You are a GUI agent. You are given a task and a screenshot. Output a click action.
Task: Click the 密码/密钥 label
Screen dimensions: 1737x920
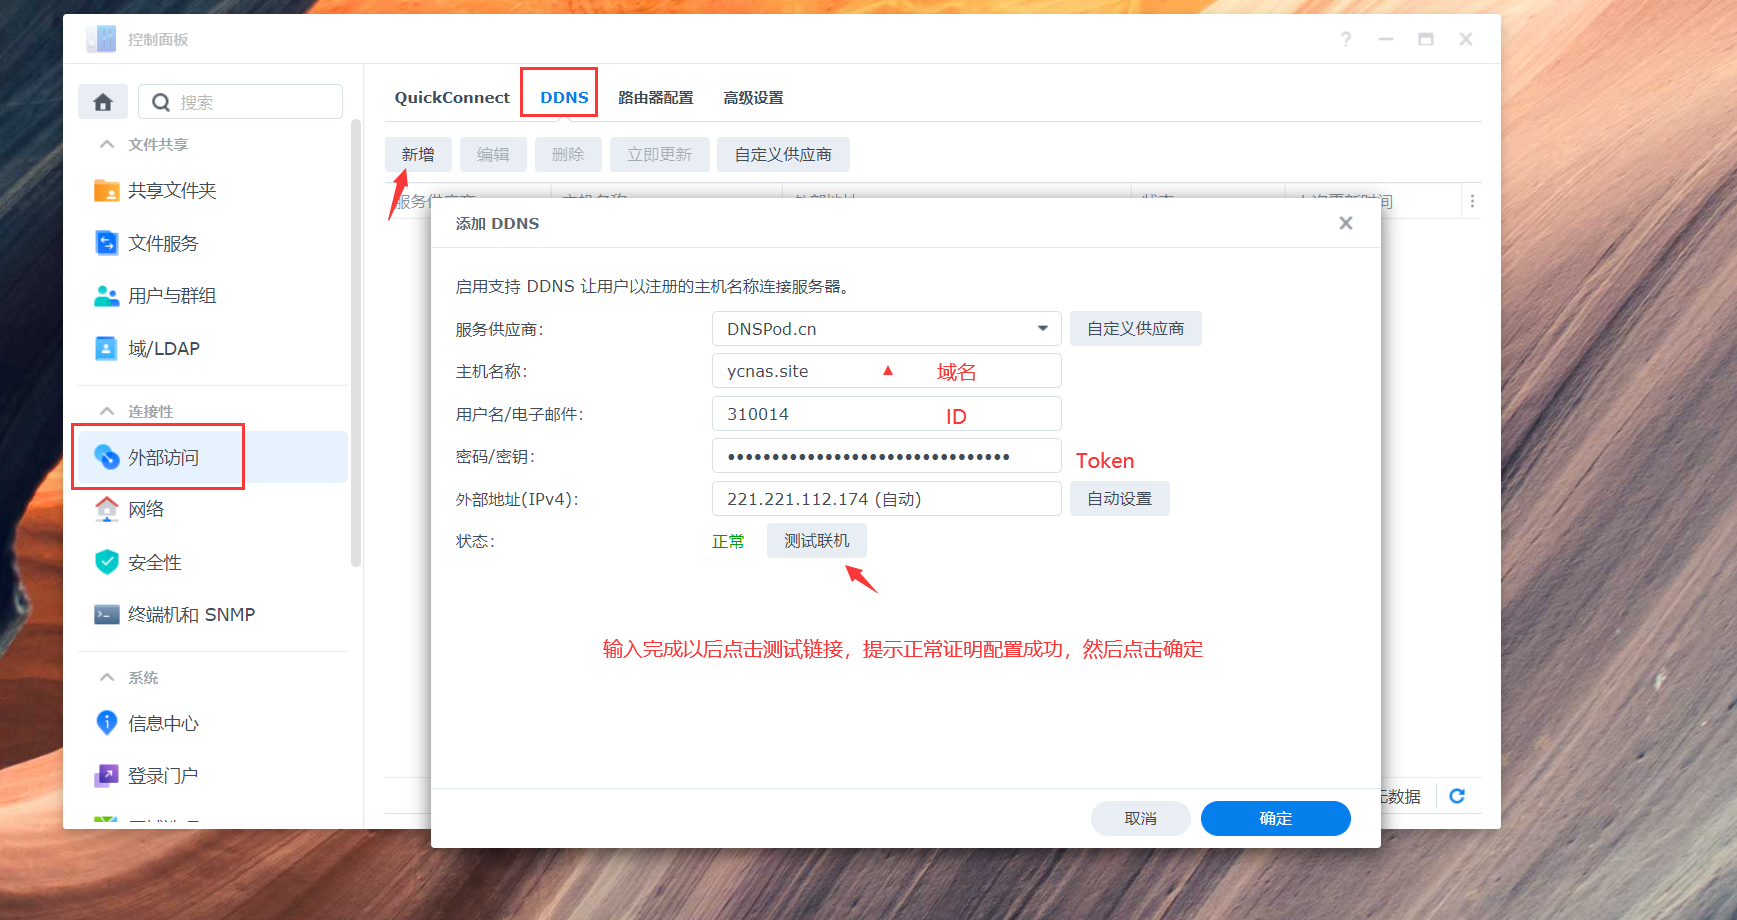tap(495, 456)
